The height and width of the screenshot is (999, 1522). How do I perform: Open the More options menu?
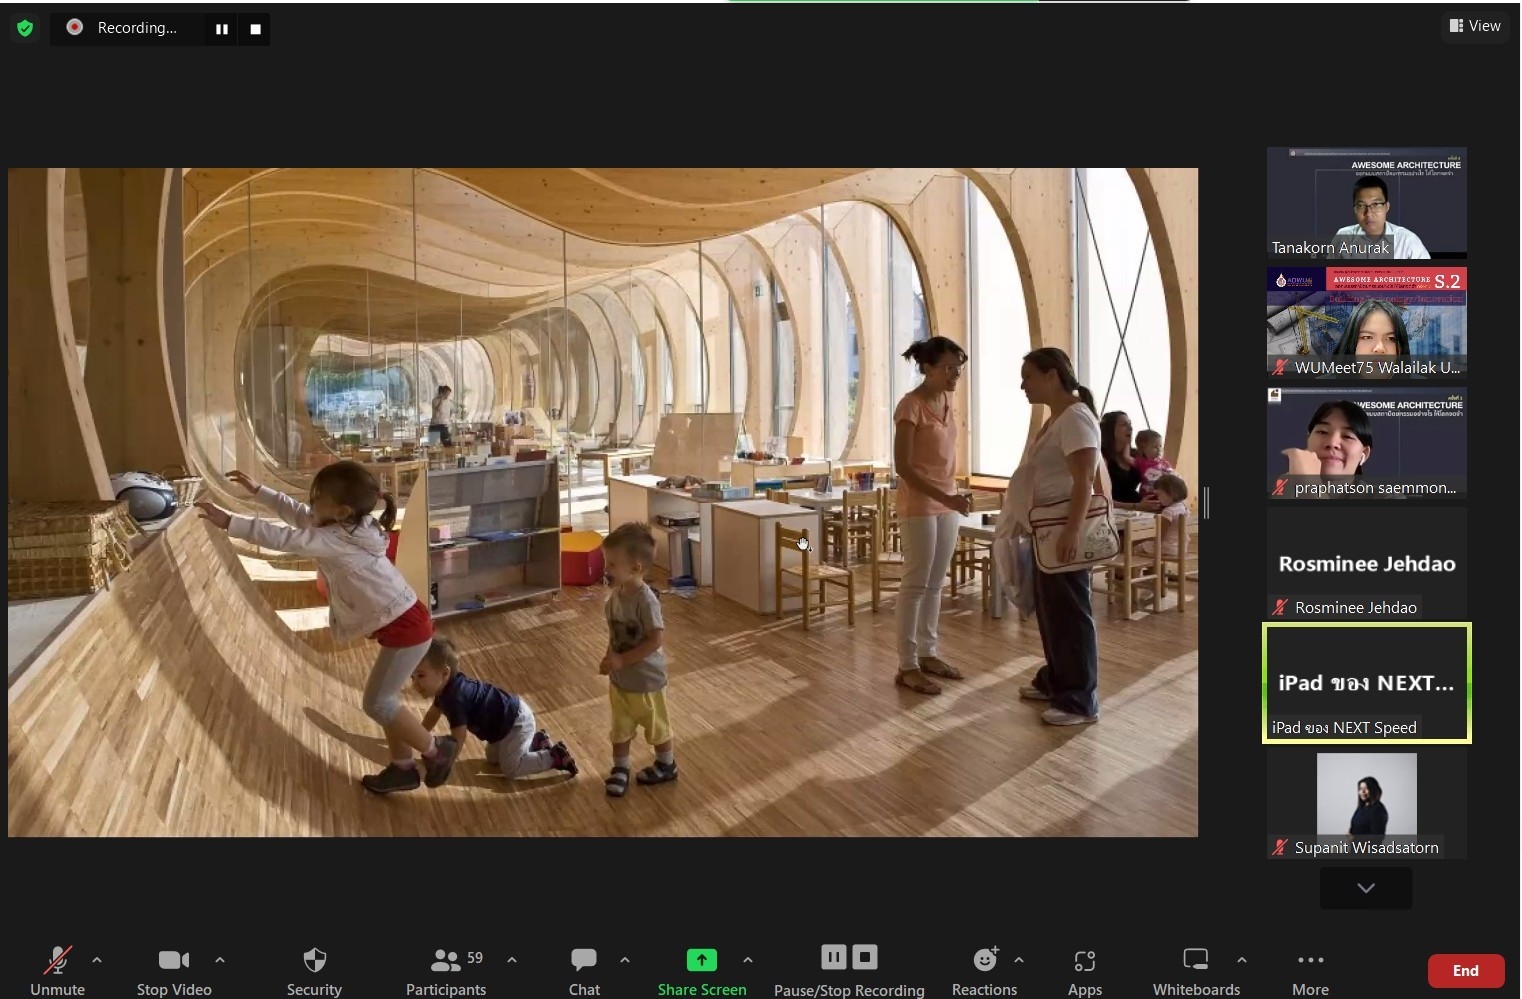1310,970
